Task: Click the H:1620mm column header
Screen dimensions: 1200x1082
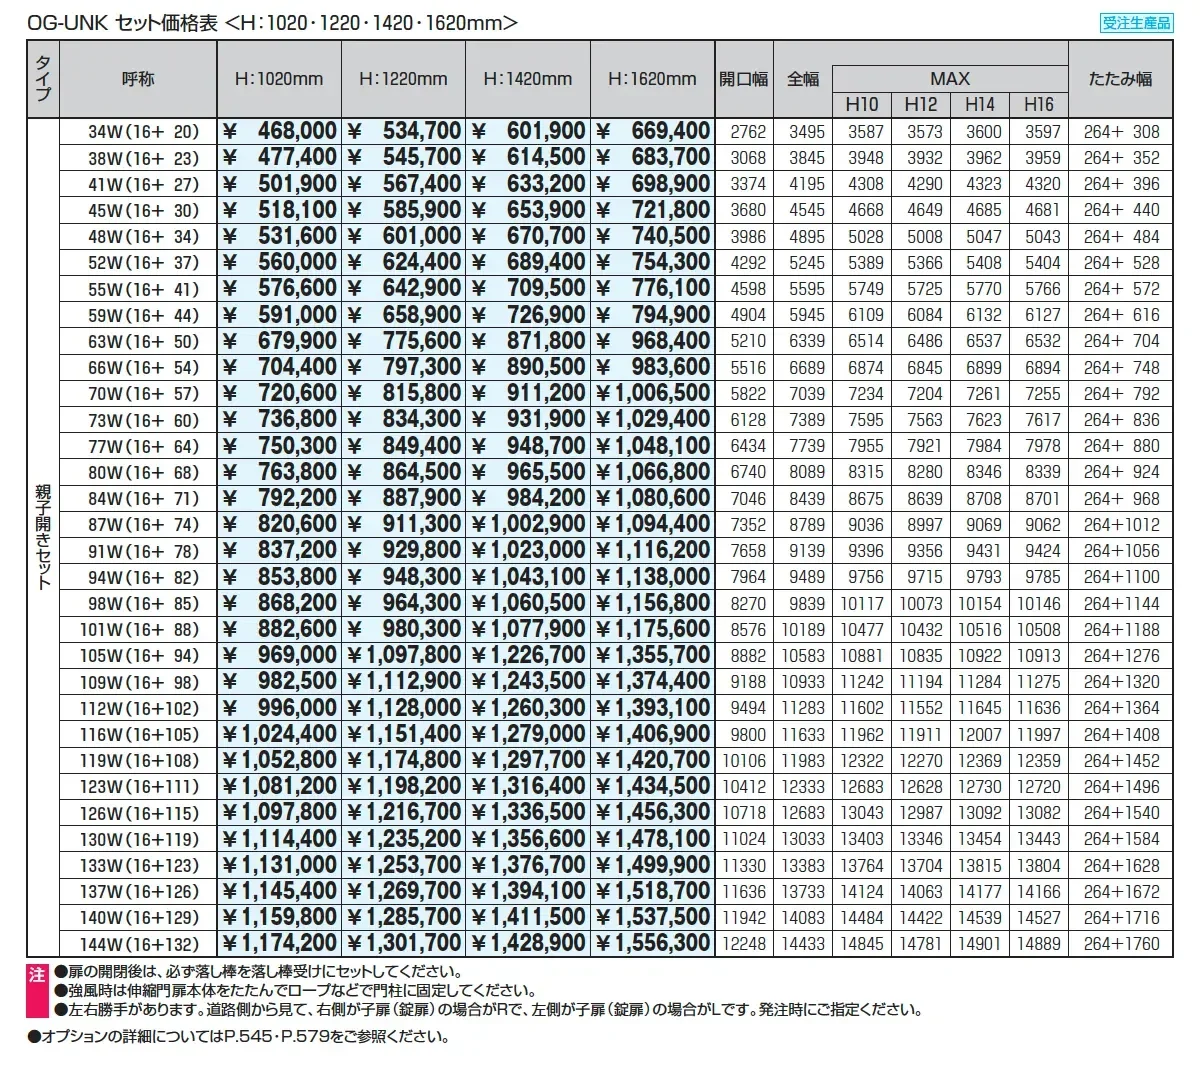Action: tap(652, 79)
